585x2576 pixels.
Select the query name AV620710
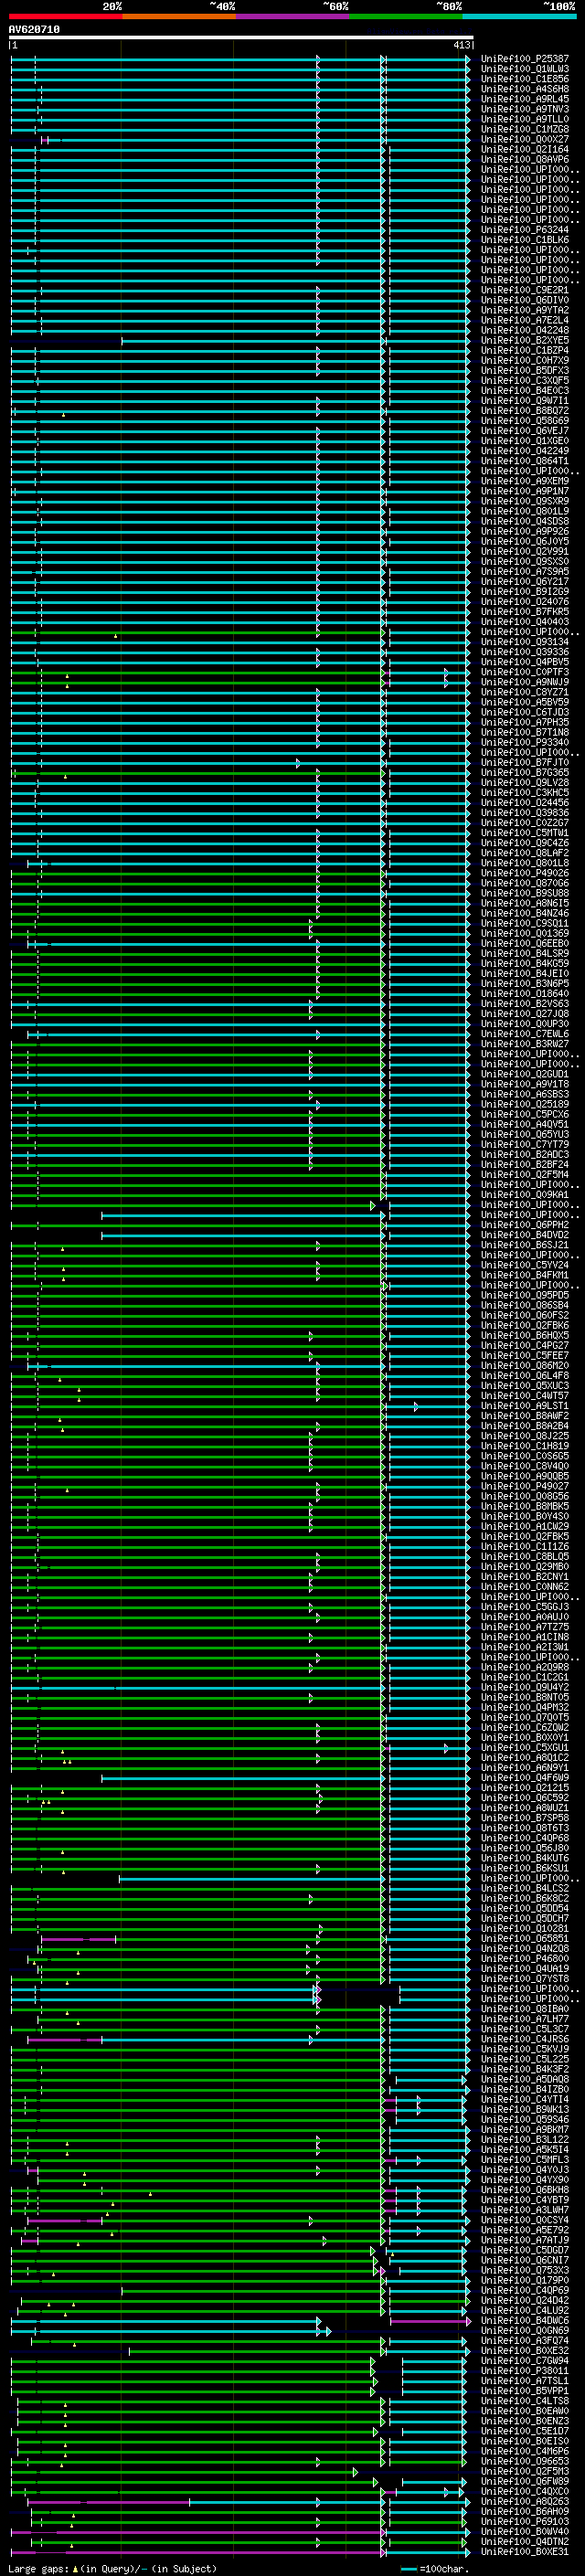(34, 30)
